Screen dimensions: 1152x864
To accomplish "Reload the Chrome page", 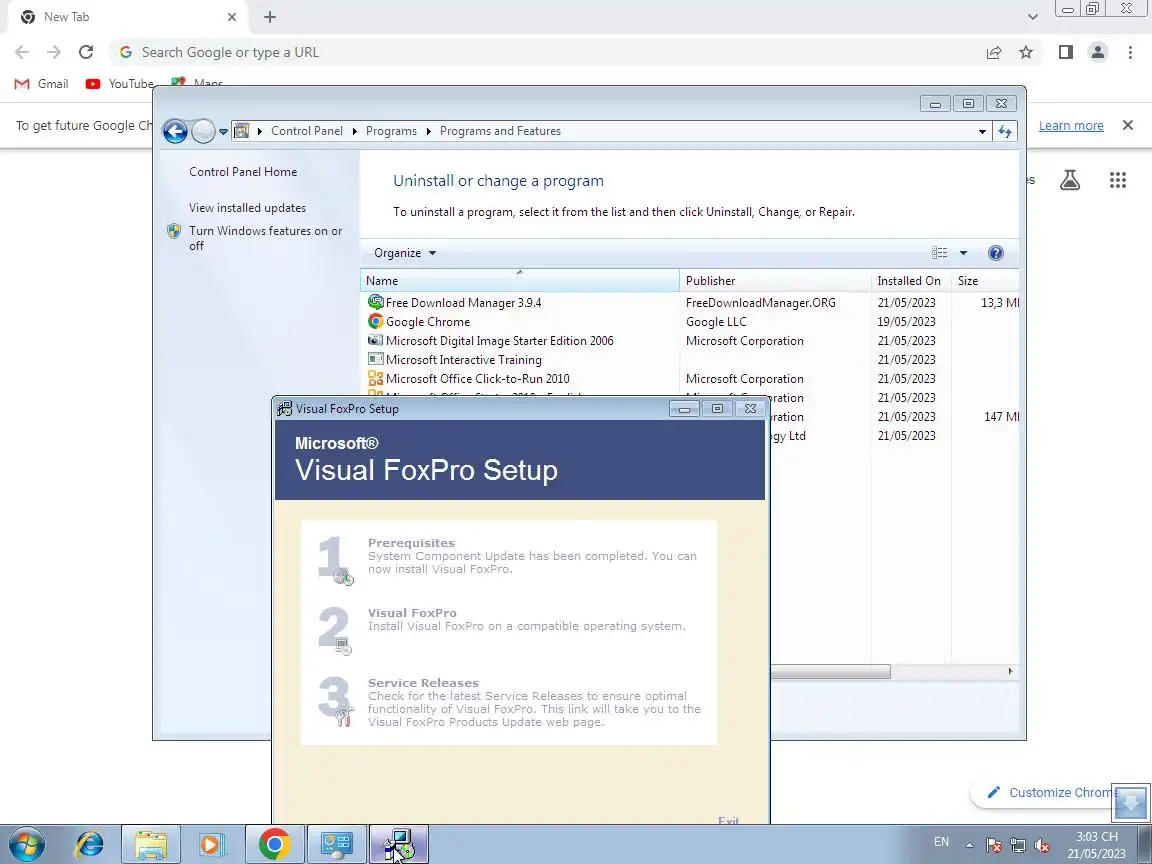I will pos(86,52).
